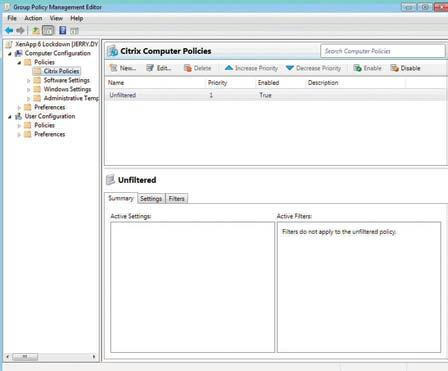Viewport: 448px width, 371px height.
Task: Click the Citrix Computer Policies header icon
Action: tap(113, 51)
